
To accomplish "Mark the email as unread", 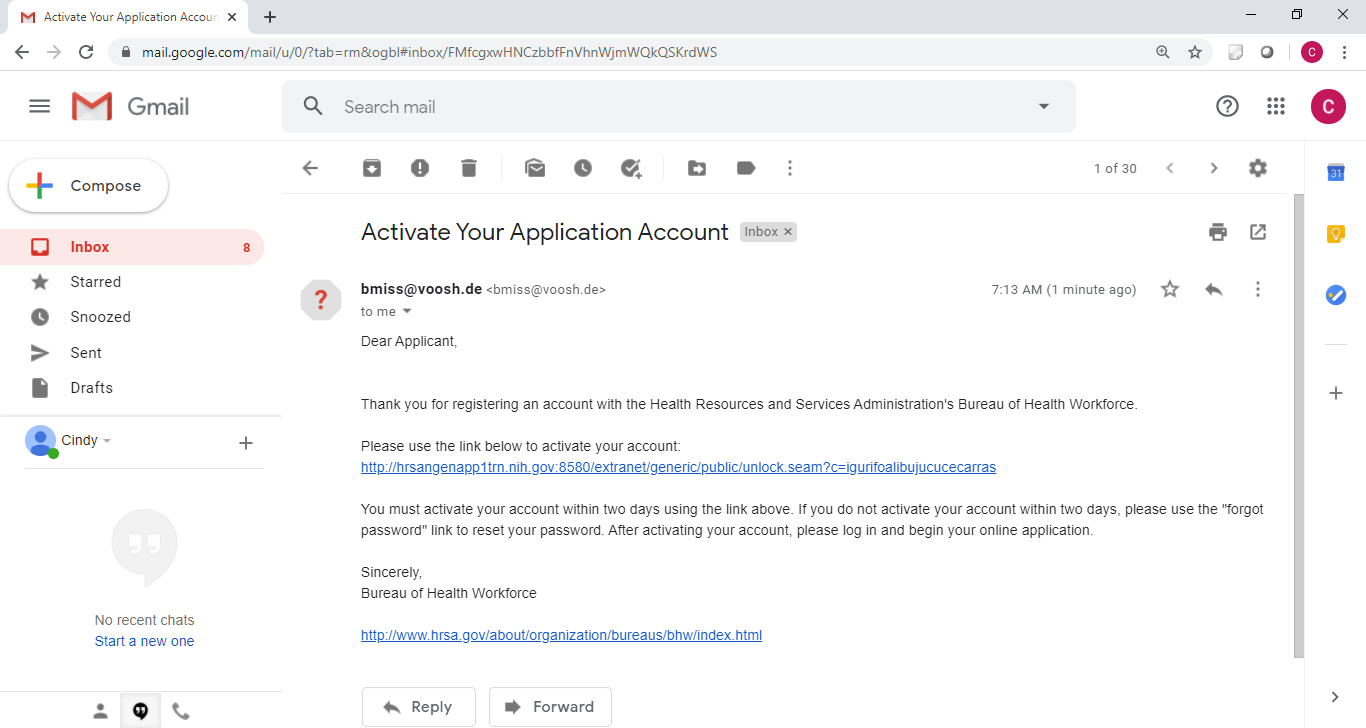I will (535, 168).
